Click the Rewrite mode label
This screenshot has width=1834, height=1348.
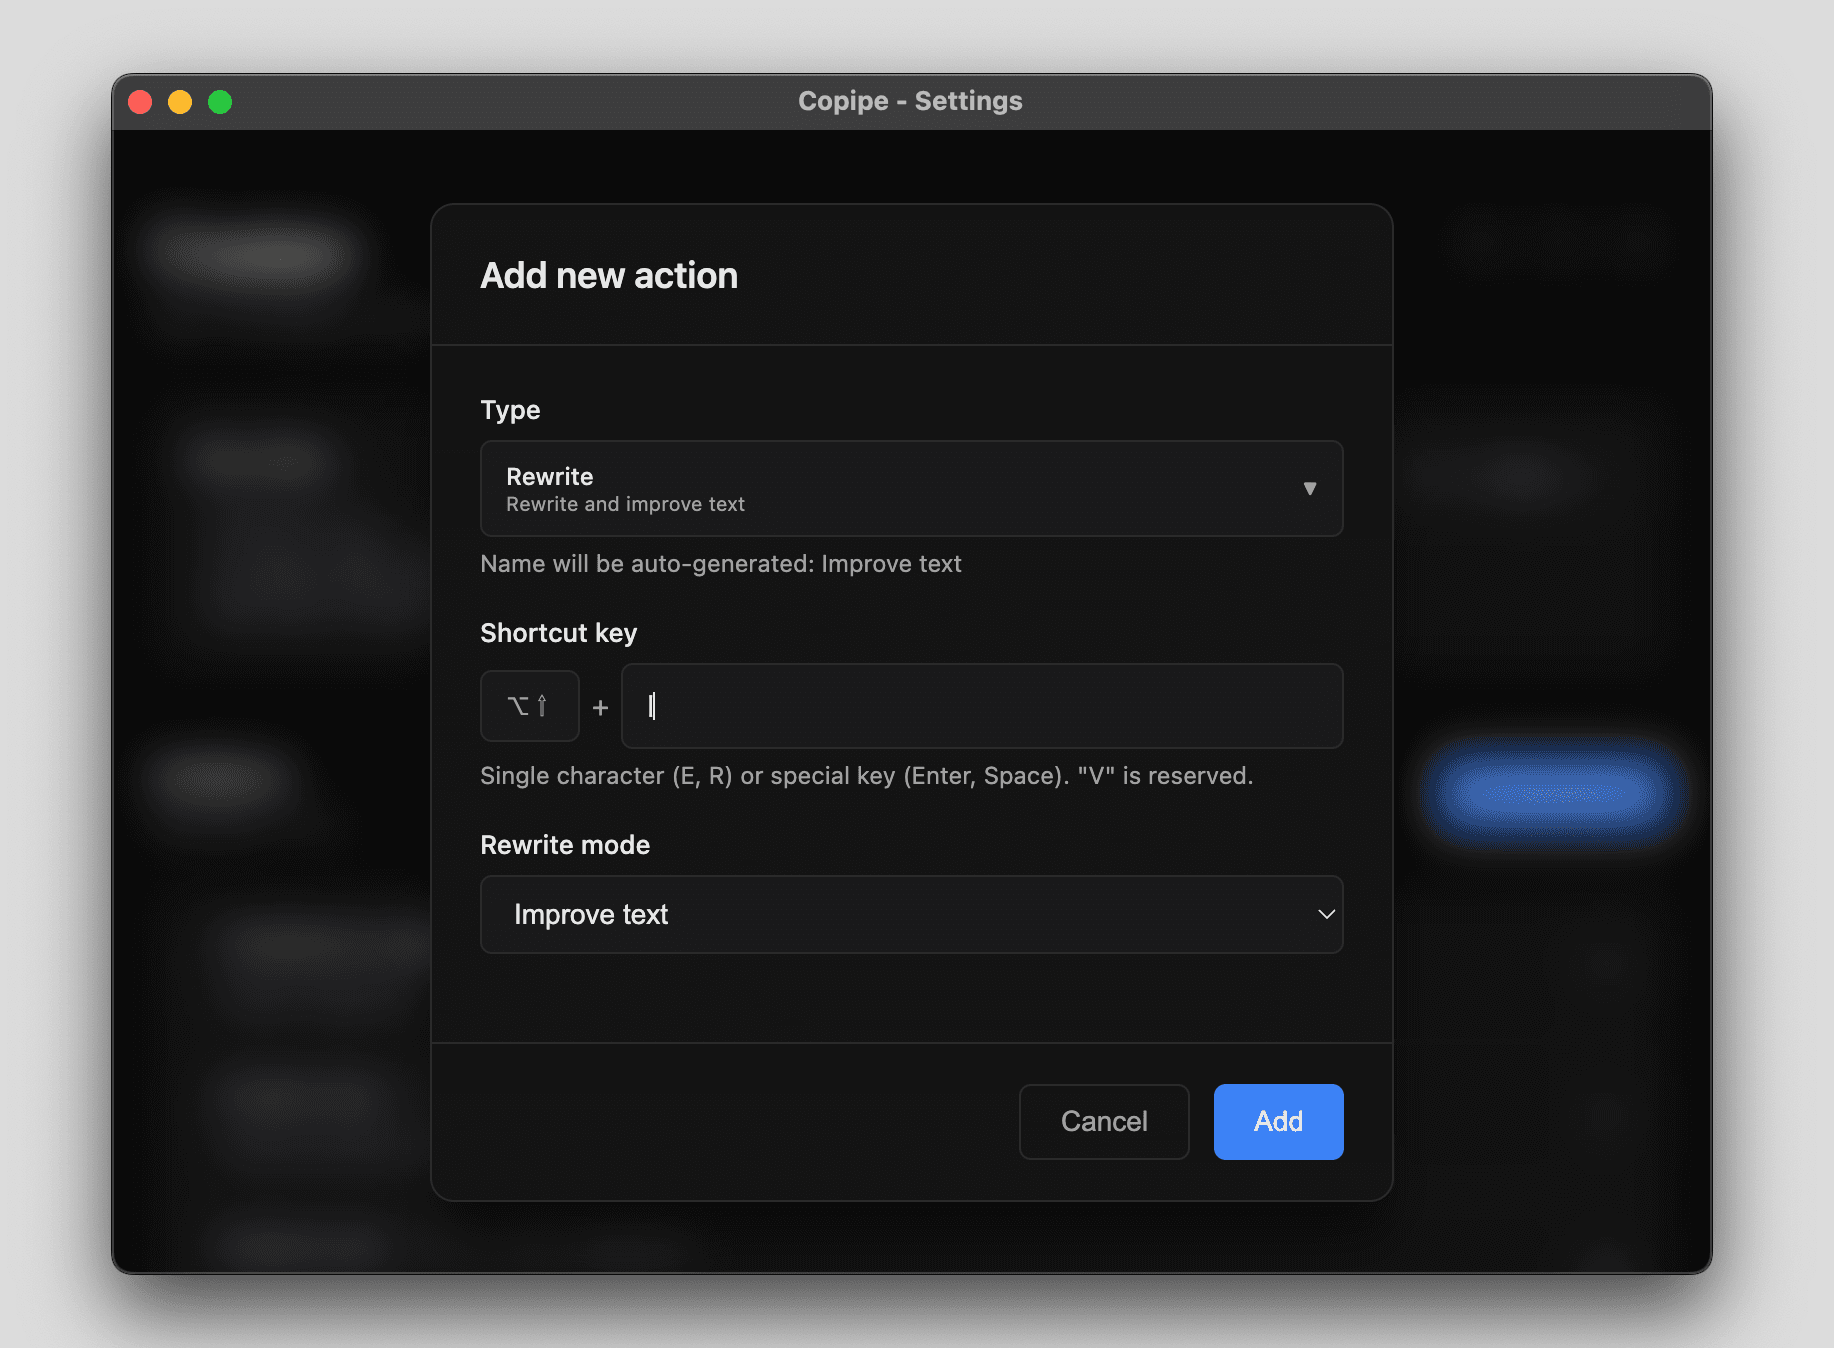(565, 845)
